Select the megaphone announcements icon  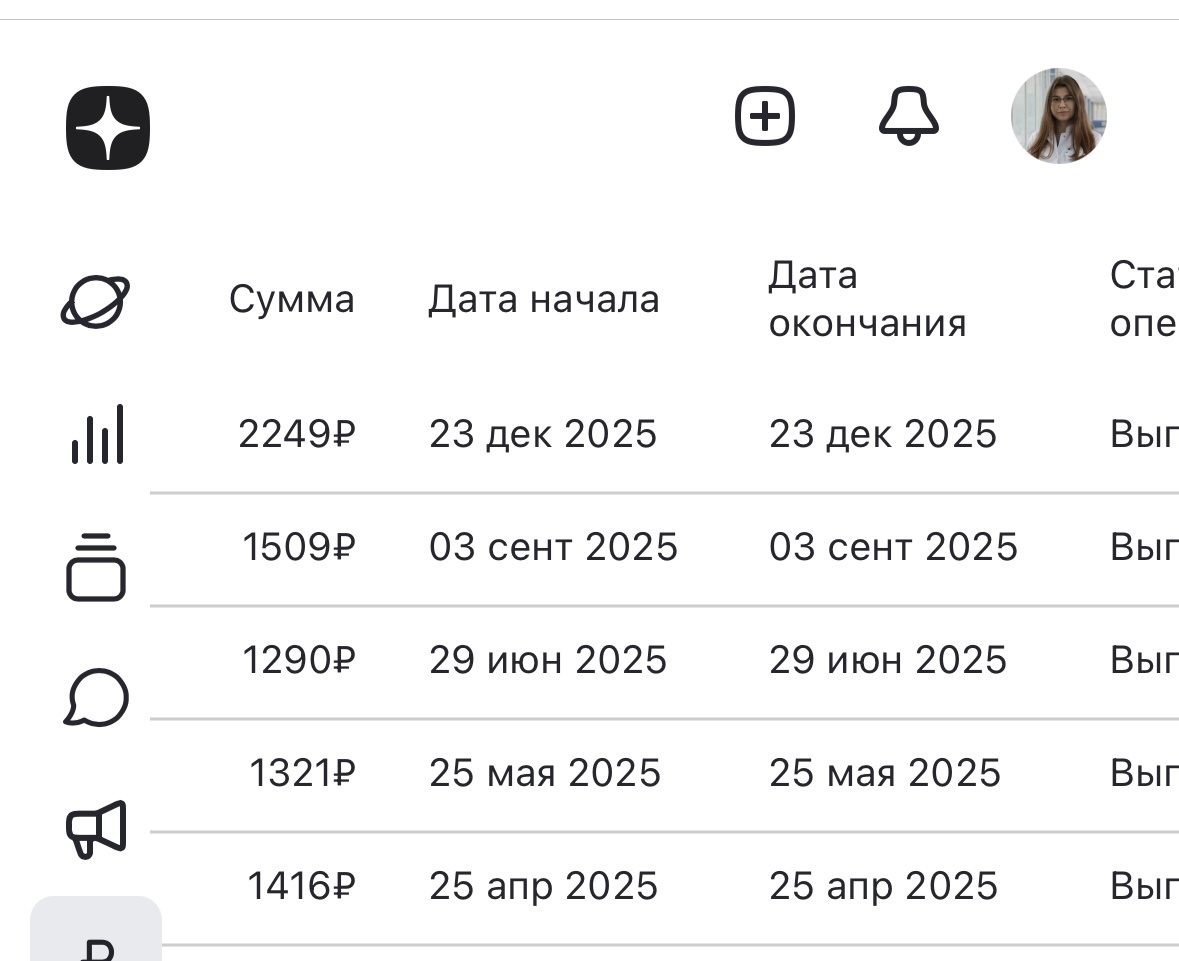click(97, 824)
